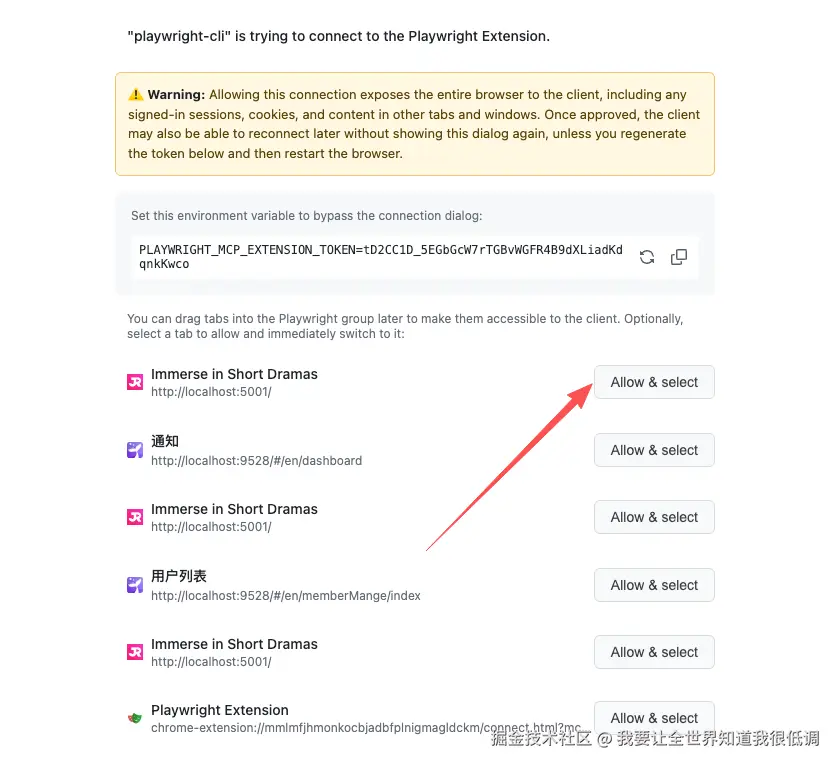Allow & select the 通知 tab
This screenshot has width=839, height=767.
tap(654, 450)
